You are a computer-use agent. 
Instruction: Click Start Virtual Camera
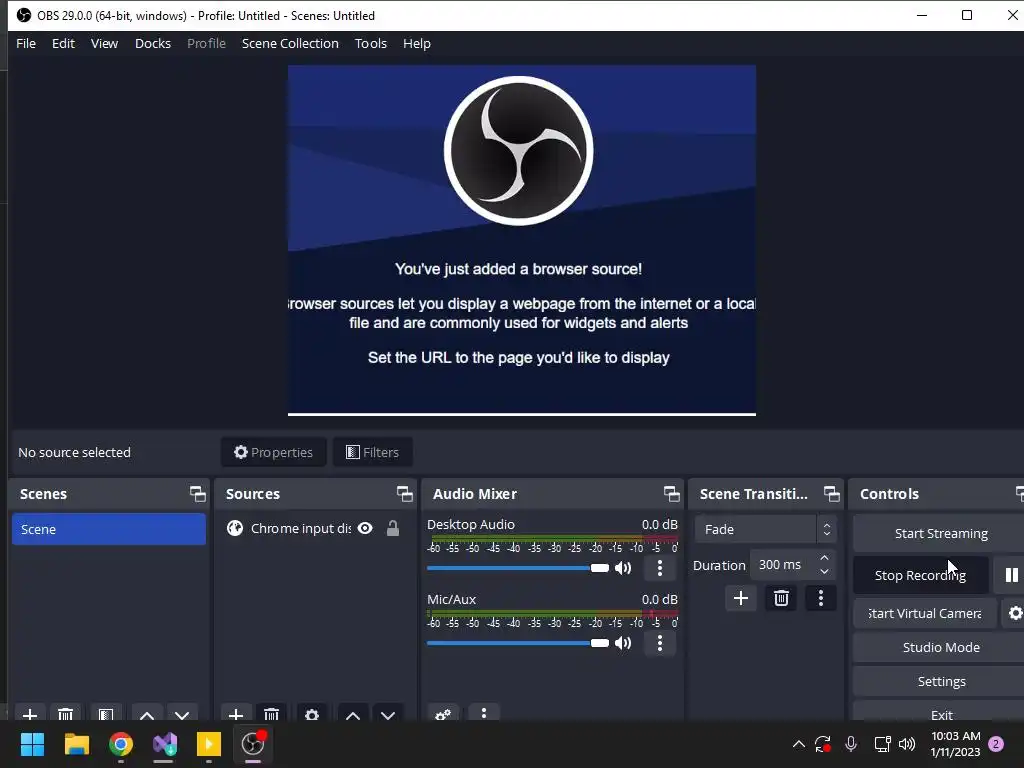[925, 614]
